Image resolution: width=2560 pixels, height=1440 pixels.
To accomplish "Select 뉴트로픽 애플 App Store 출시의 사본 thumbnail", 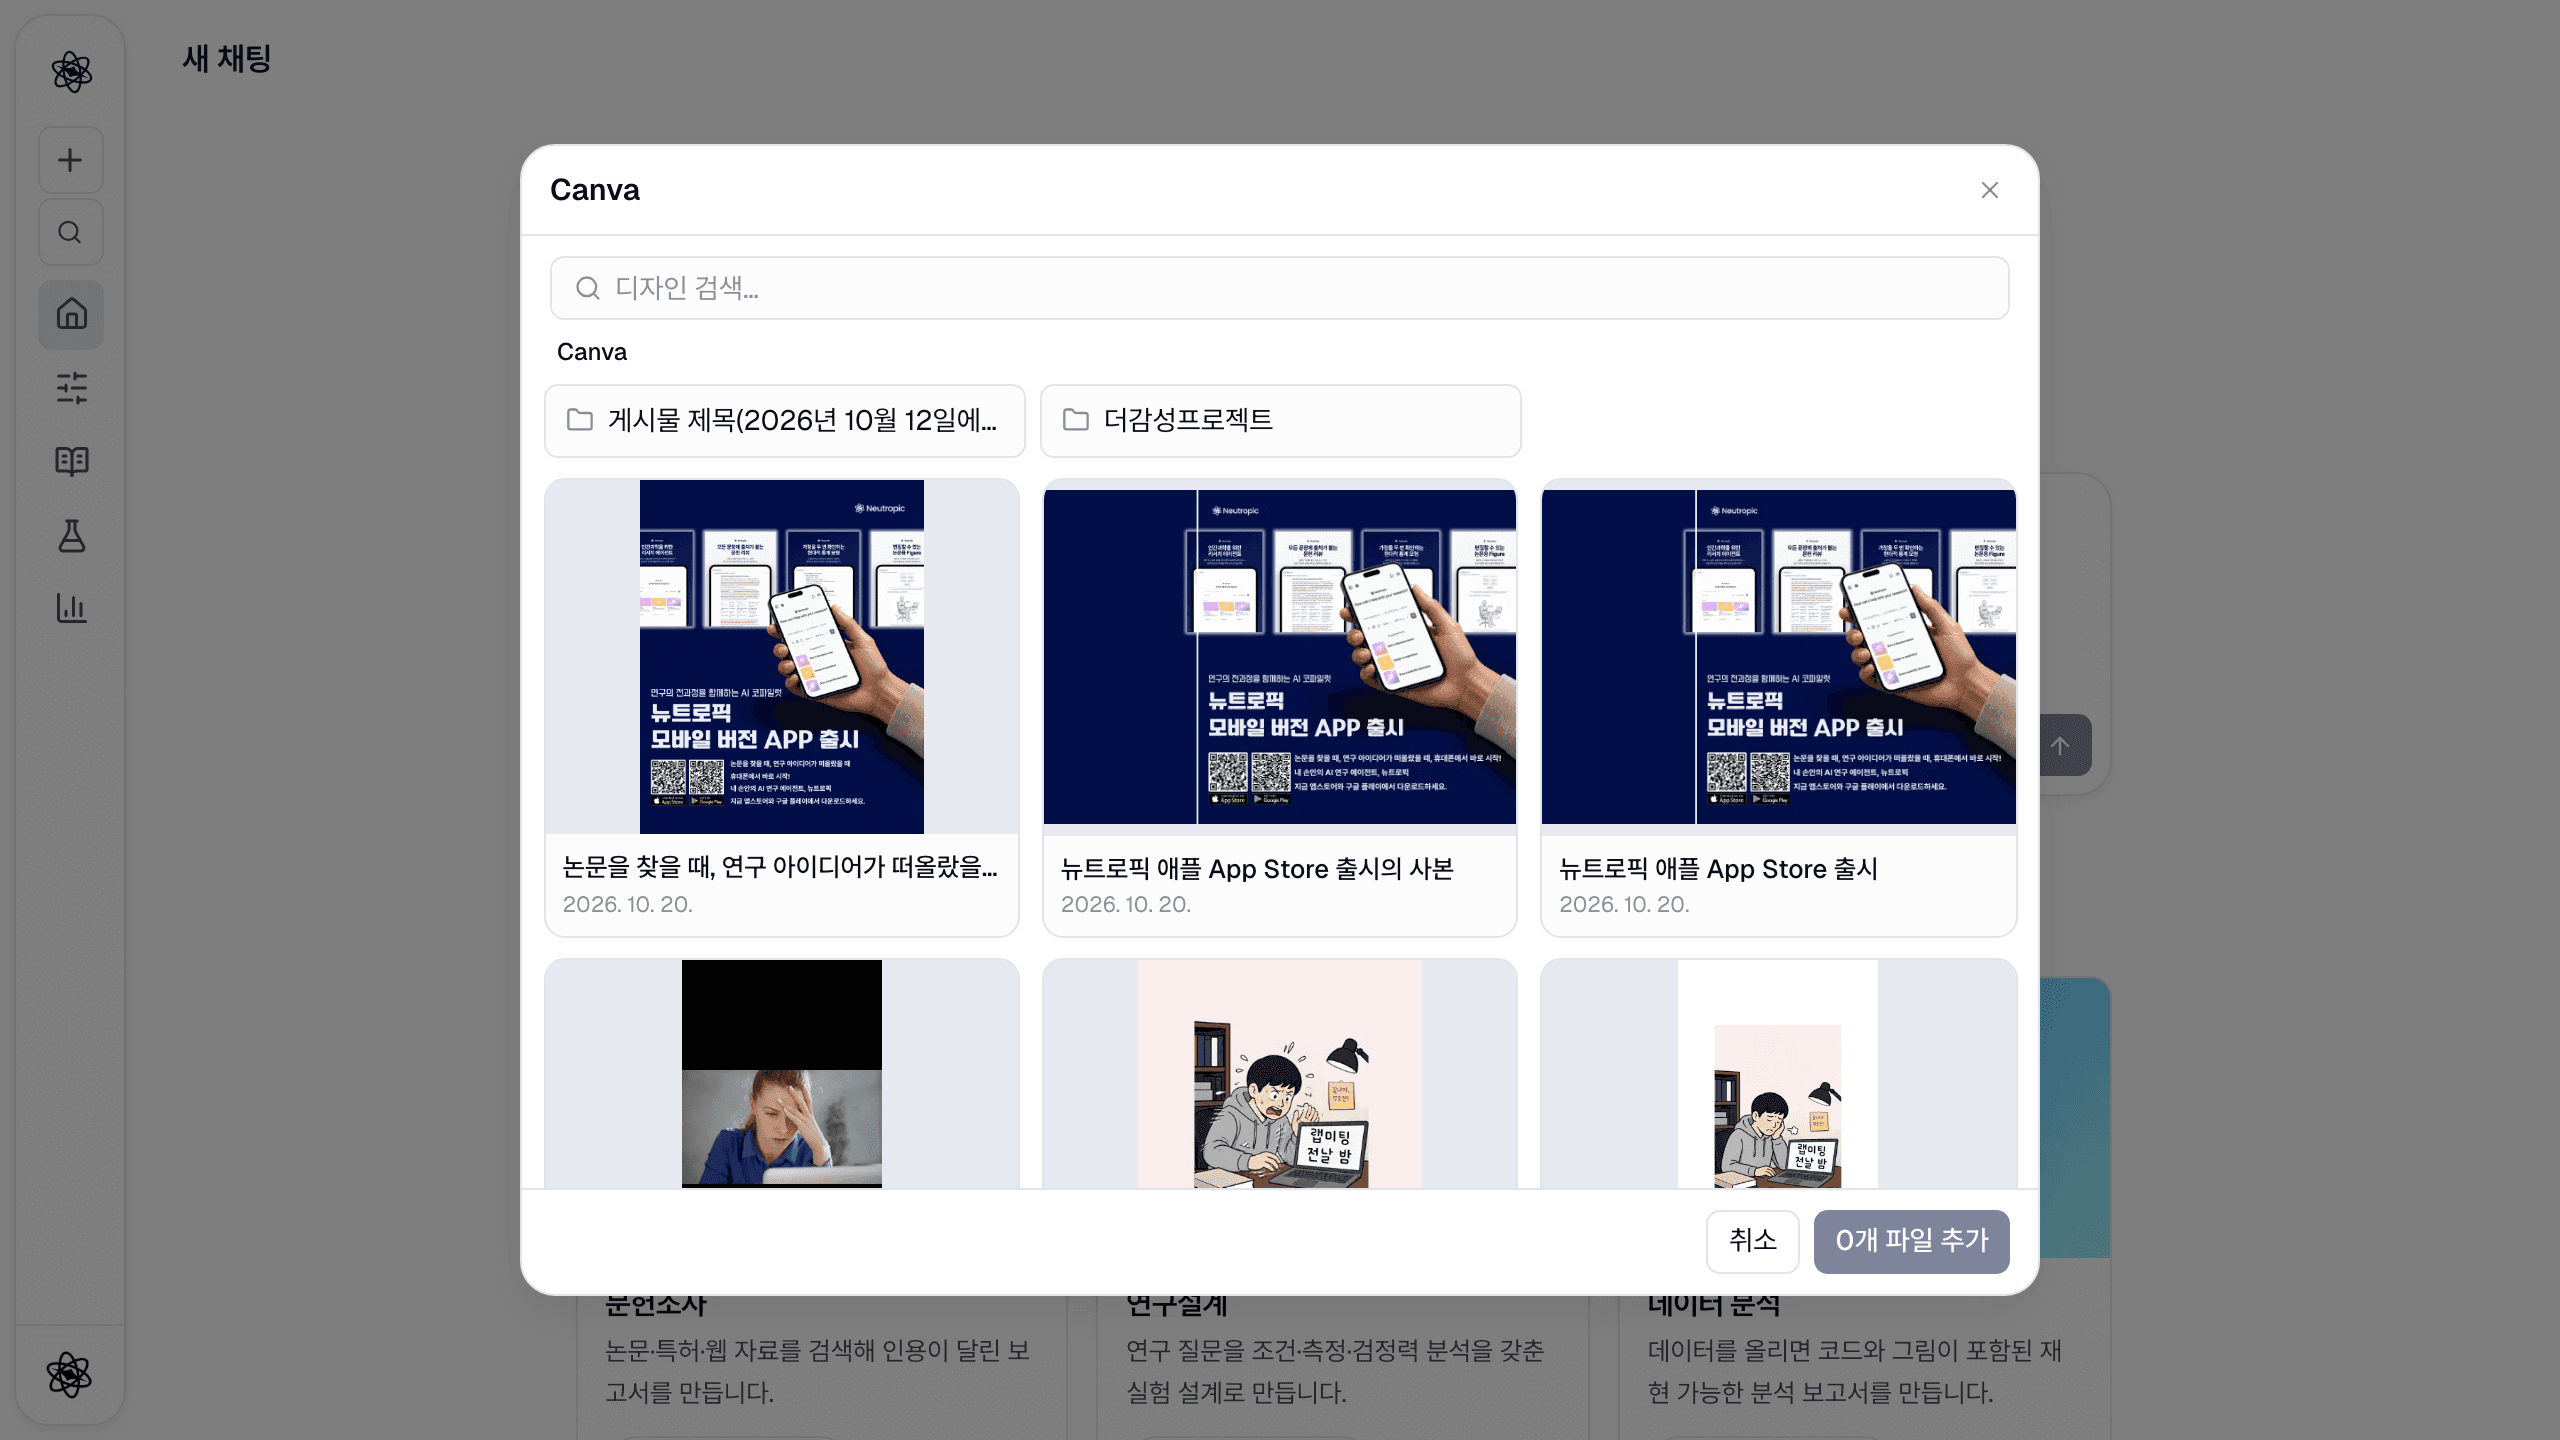I will click(1280, 656).
